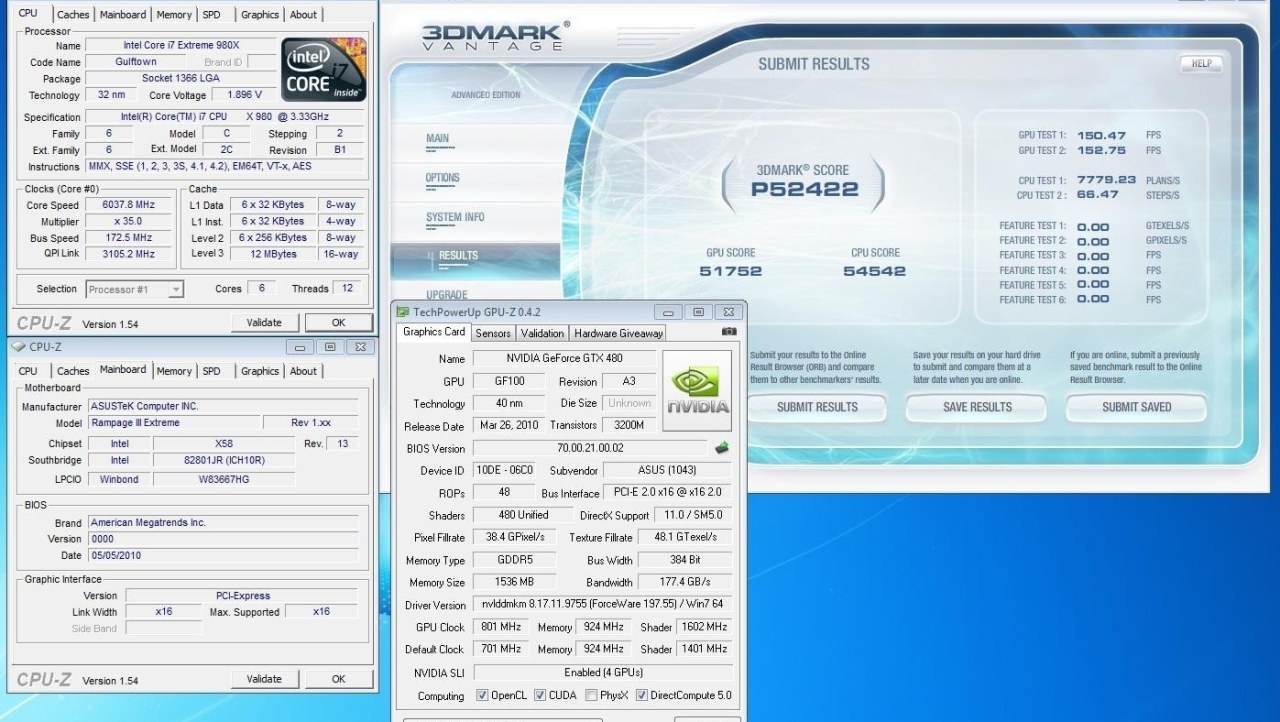Click the SAVE RESULTS button
This screenshot has width=1280, height=722.
click(977, 407)
